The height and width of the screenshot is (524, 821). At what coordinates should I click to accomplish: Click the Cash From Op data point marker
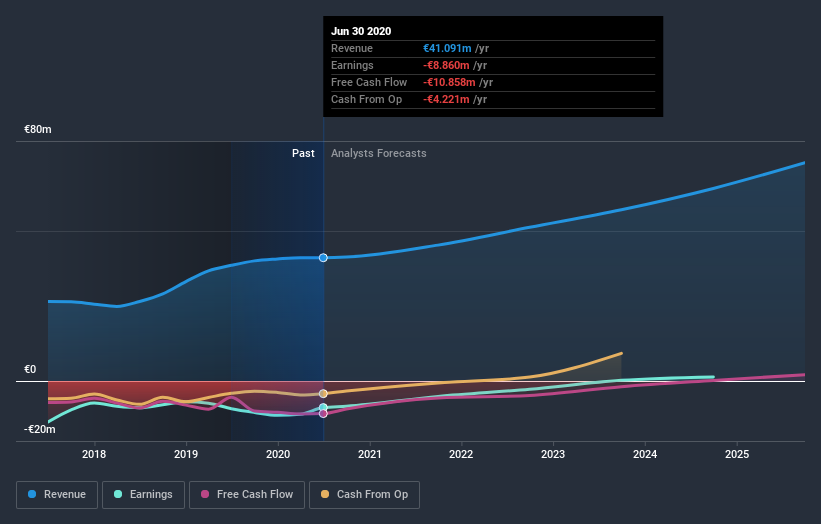(323, 394)
